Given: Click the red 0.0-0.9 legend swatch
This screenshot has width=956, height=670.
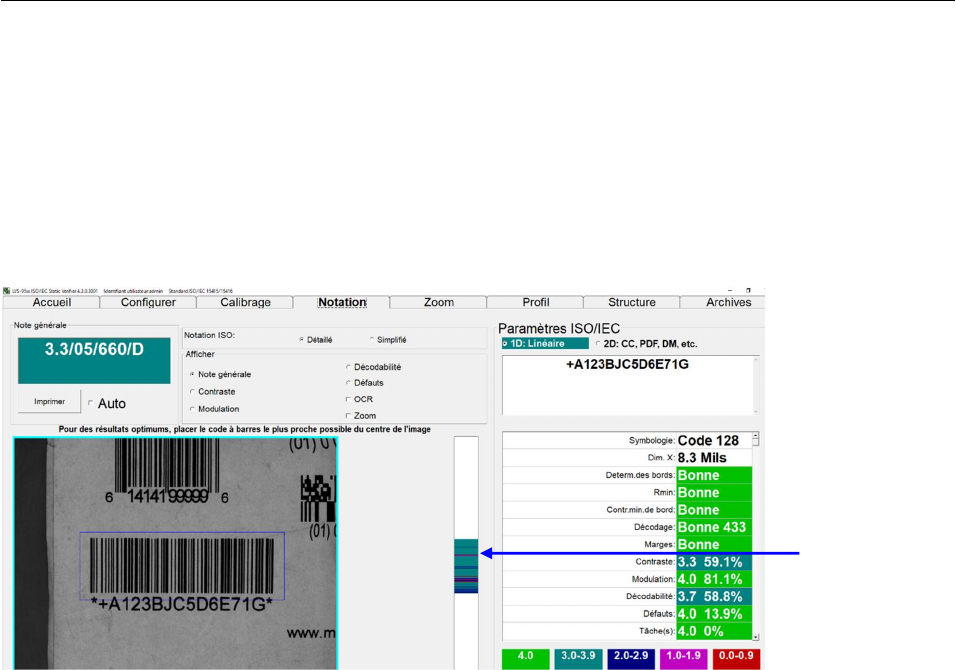Looking at the screenshot, I should [736, 659].
